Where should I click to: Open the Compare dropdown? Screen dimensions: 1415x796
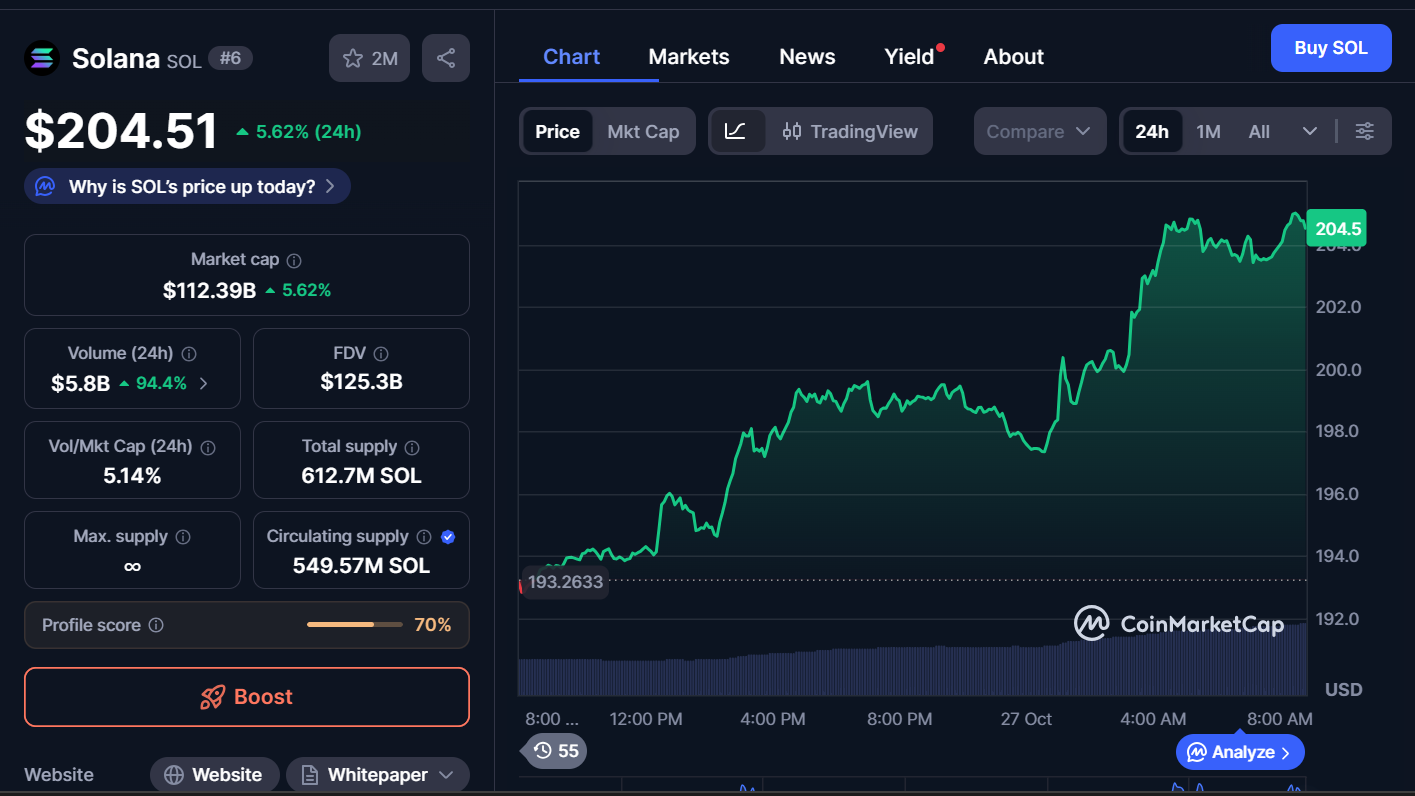[1039, 131]
